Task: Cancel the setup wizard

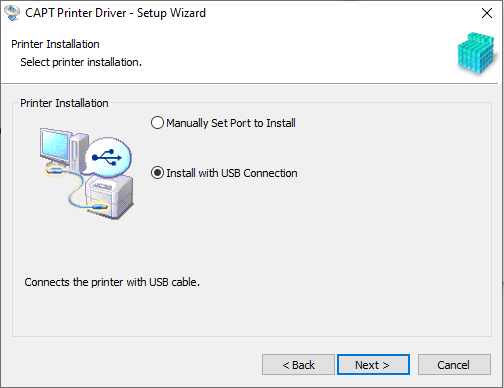Action: pyautogui.click(x=454, y=365)
